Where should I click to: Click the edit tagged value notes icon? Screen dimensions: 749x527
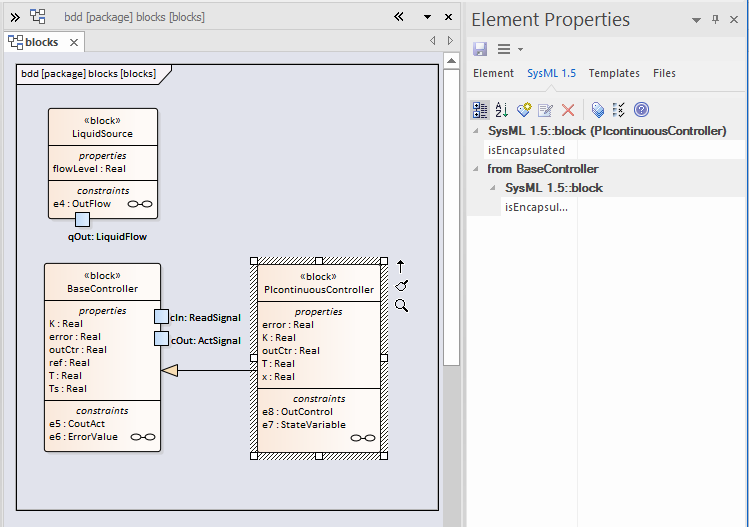pyautogui.click(x=545, y=110)
